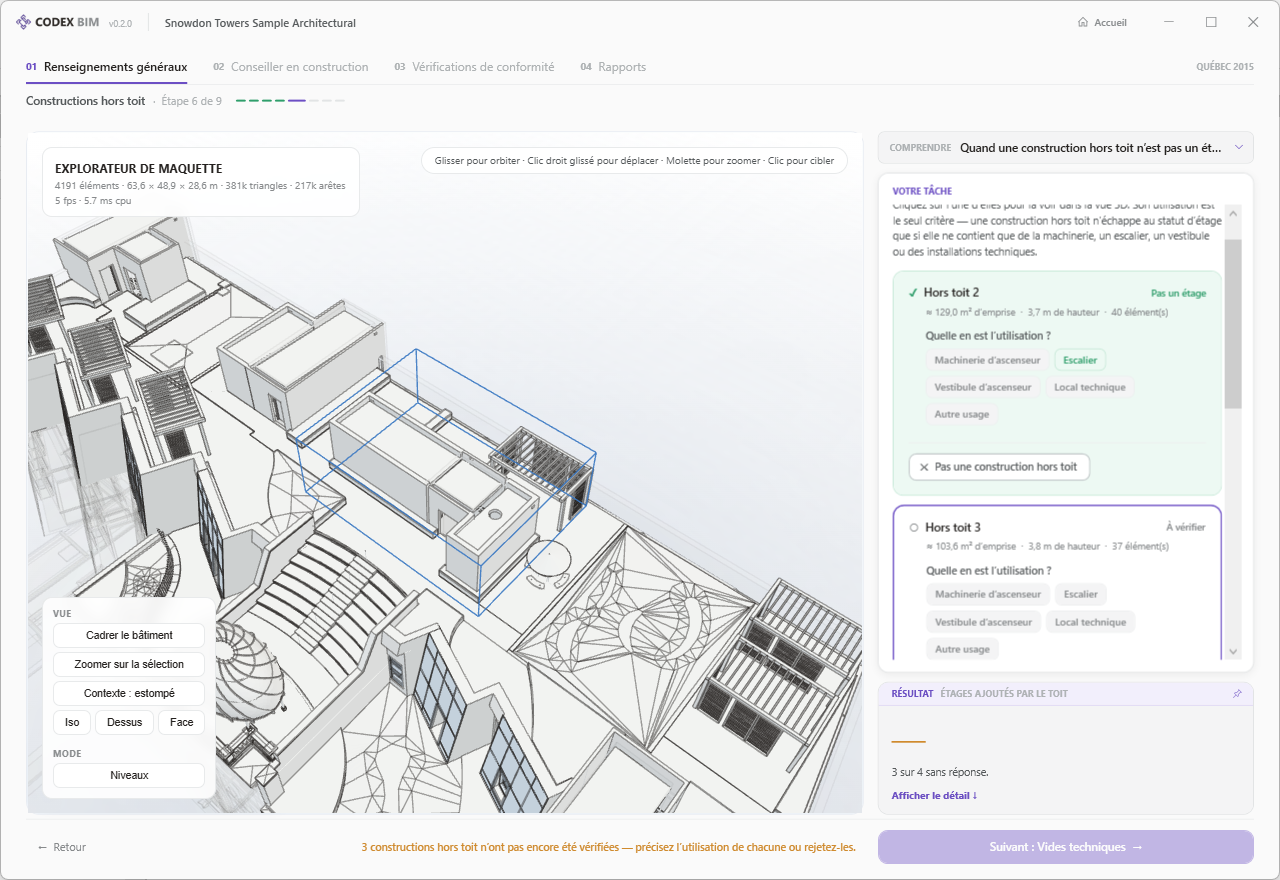Go back with the Retour link

(x=62, y=847)
